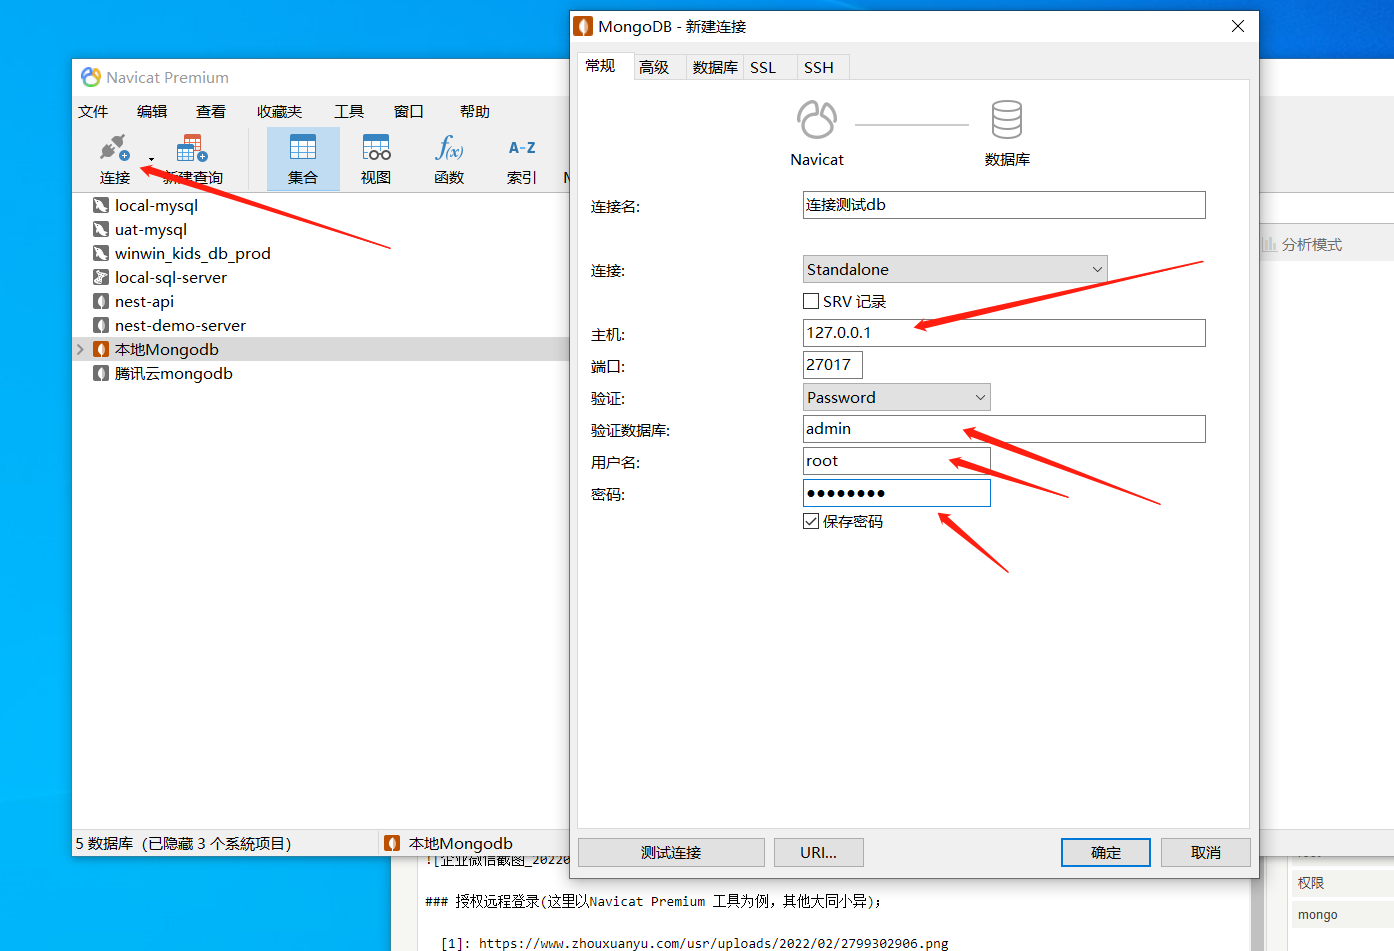Click the database cylinder icon in dialog
The image size is (1394, 951).
(x=1007, y=119)
